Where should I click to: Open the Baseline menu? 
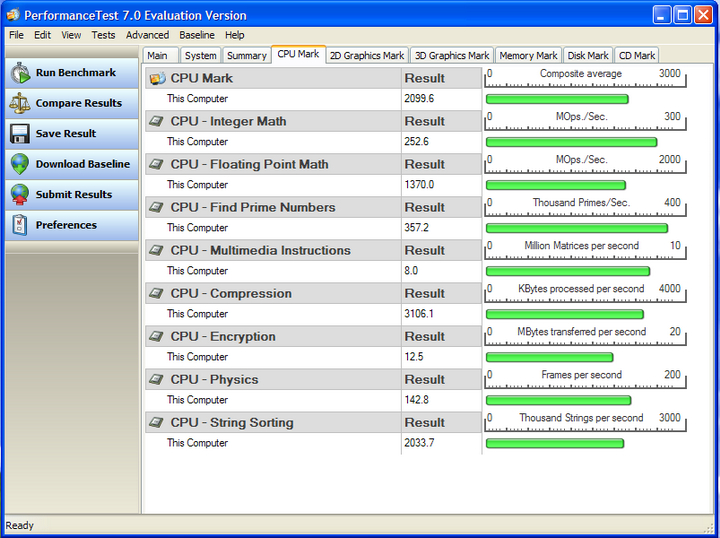[x=197, y=35]
